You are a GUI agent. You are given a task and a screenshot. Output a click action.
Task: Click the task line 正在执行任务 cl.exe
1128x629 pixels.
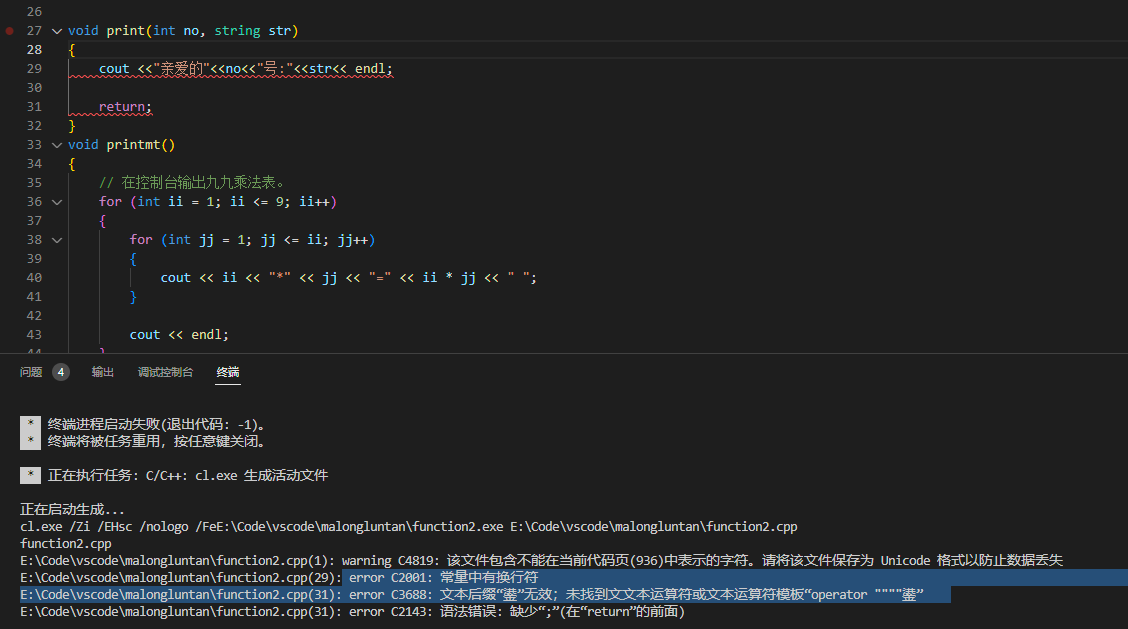point(188,476)
